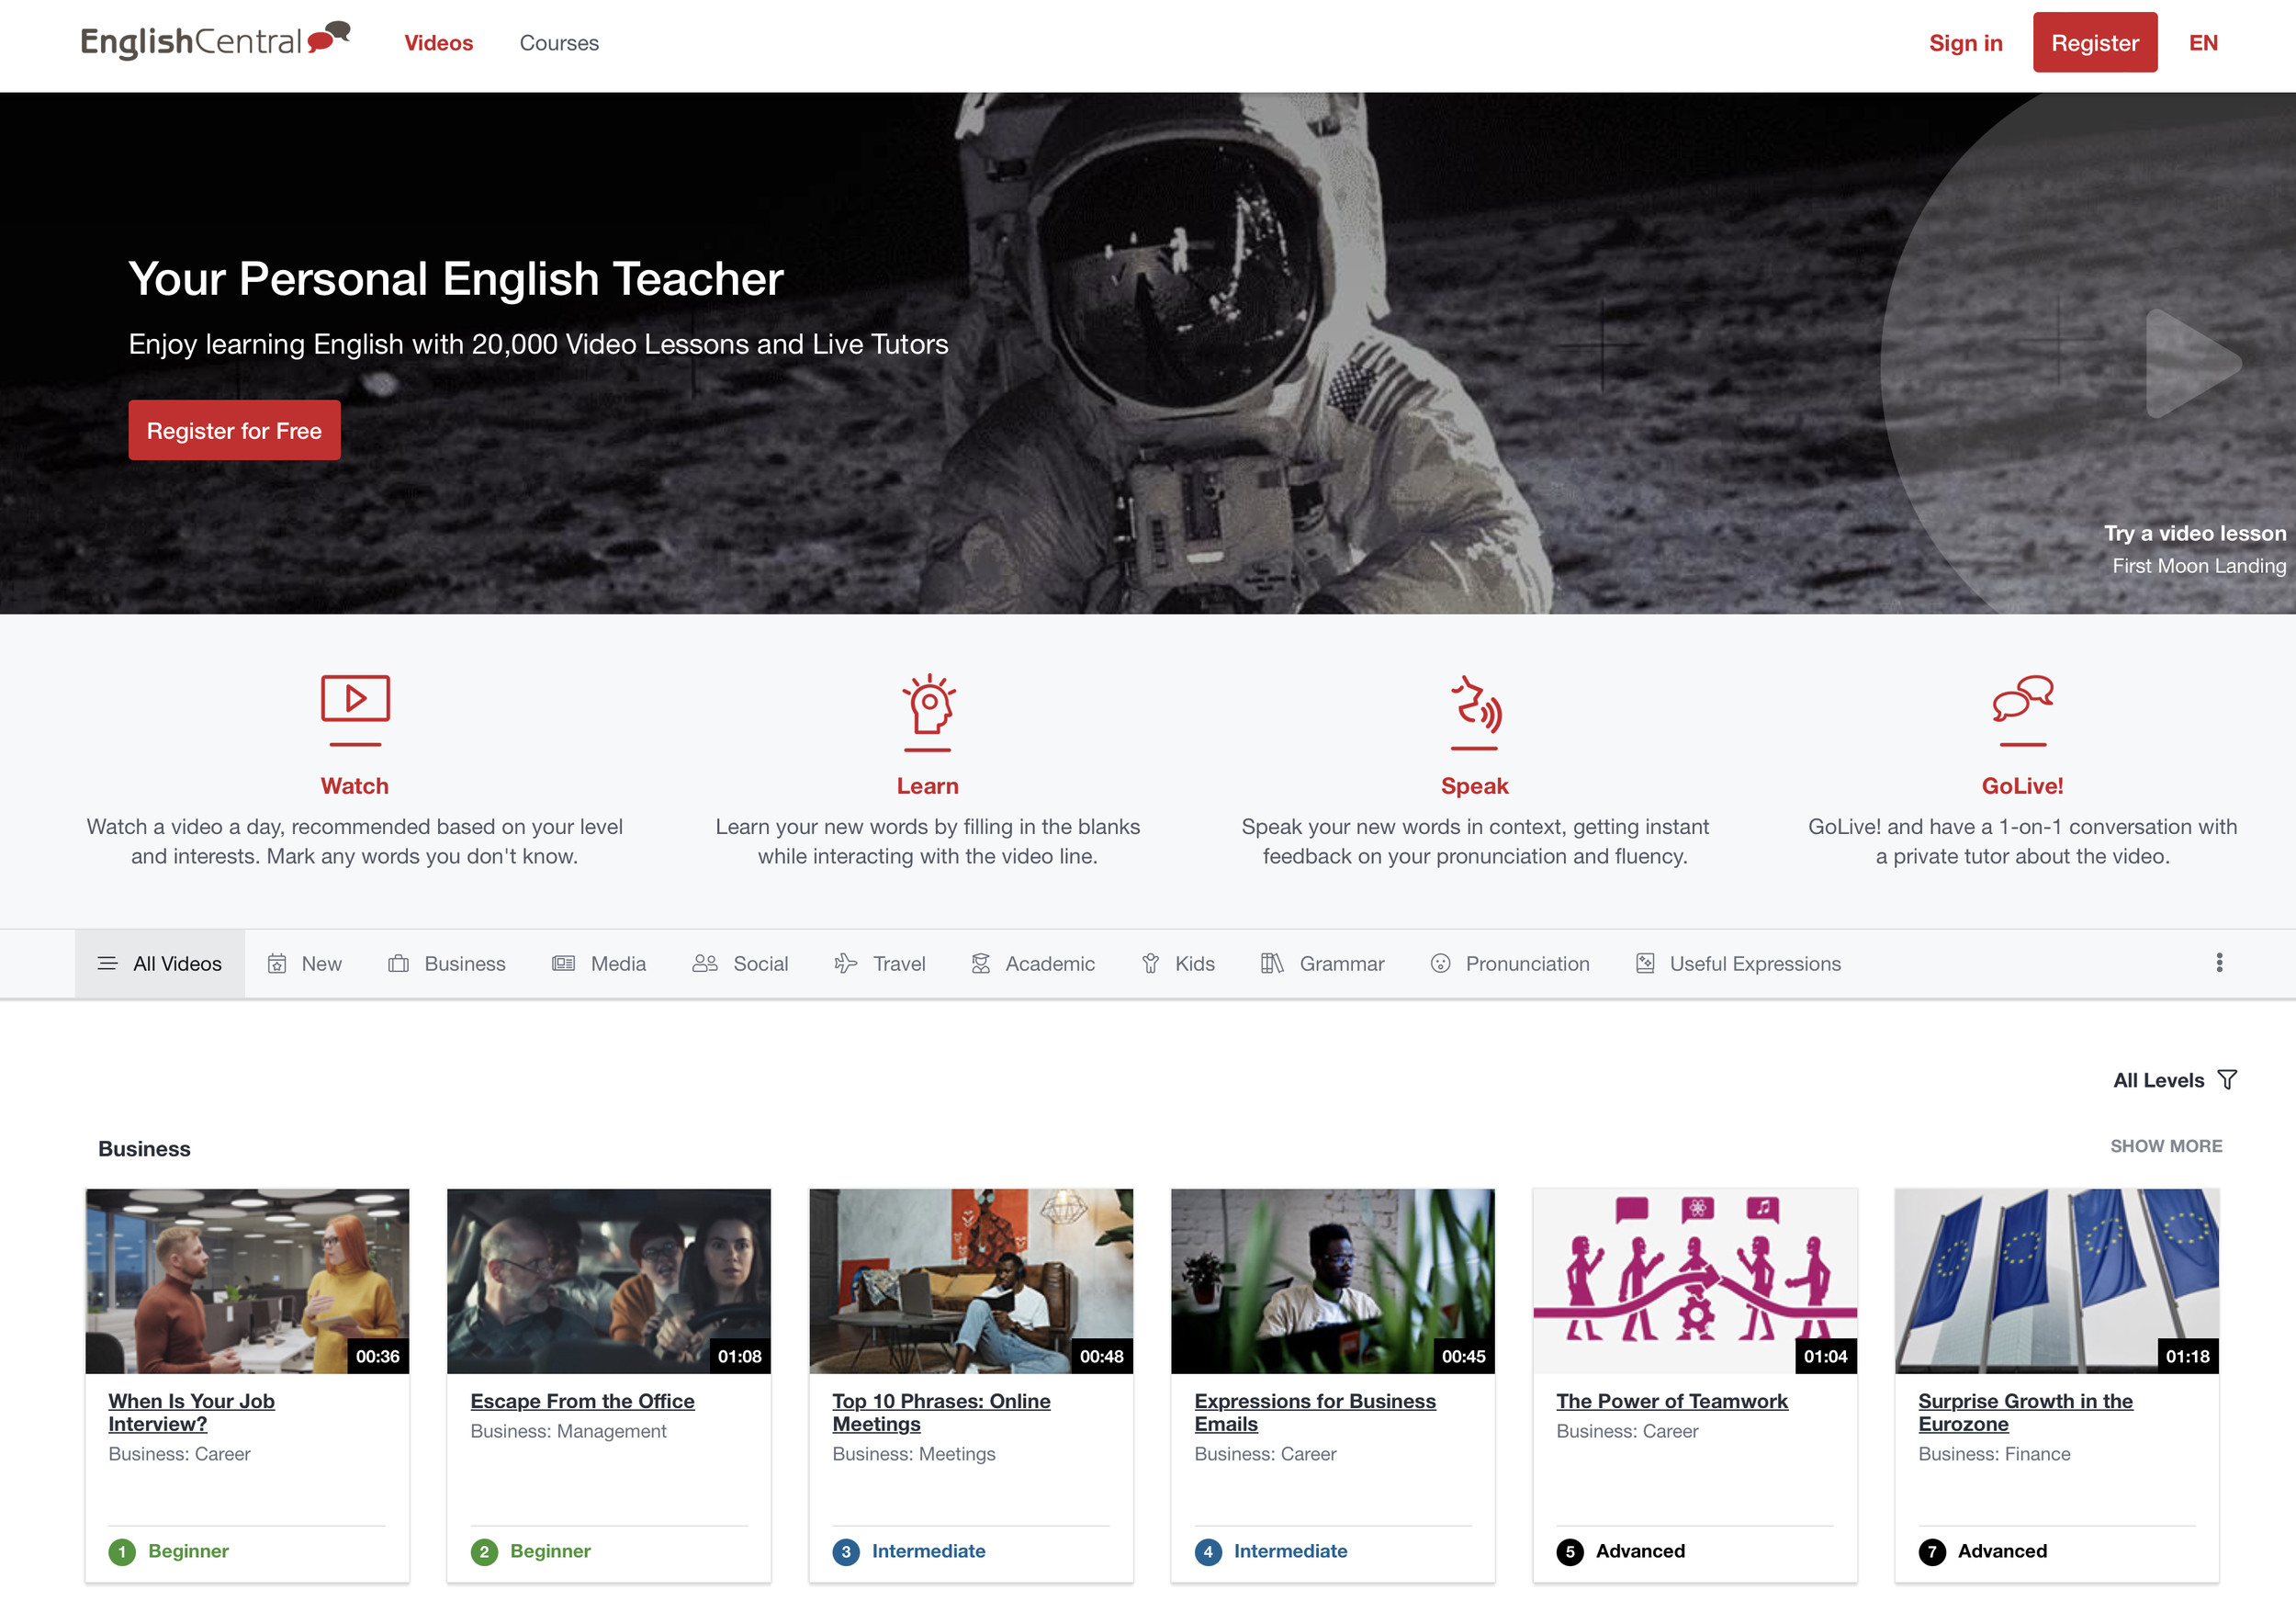Open the Escape From the Office link
2296x1601 pixels.
[582, 1401]
